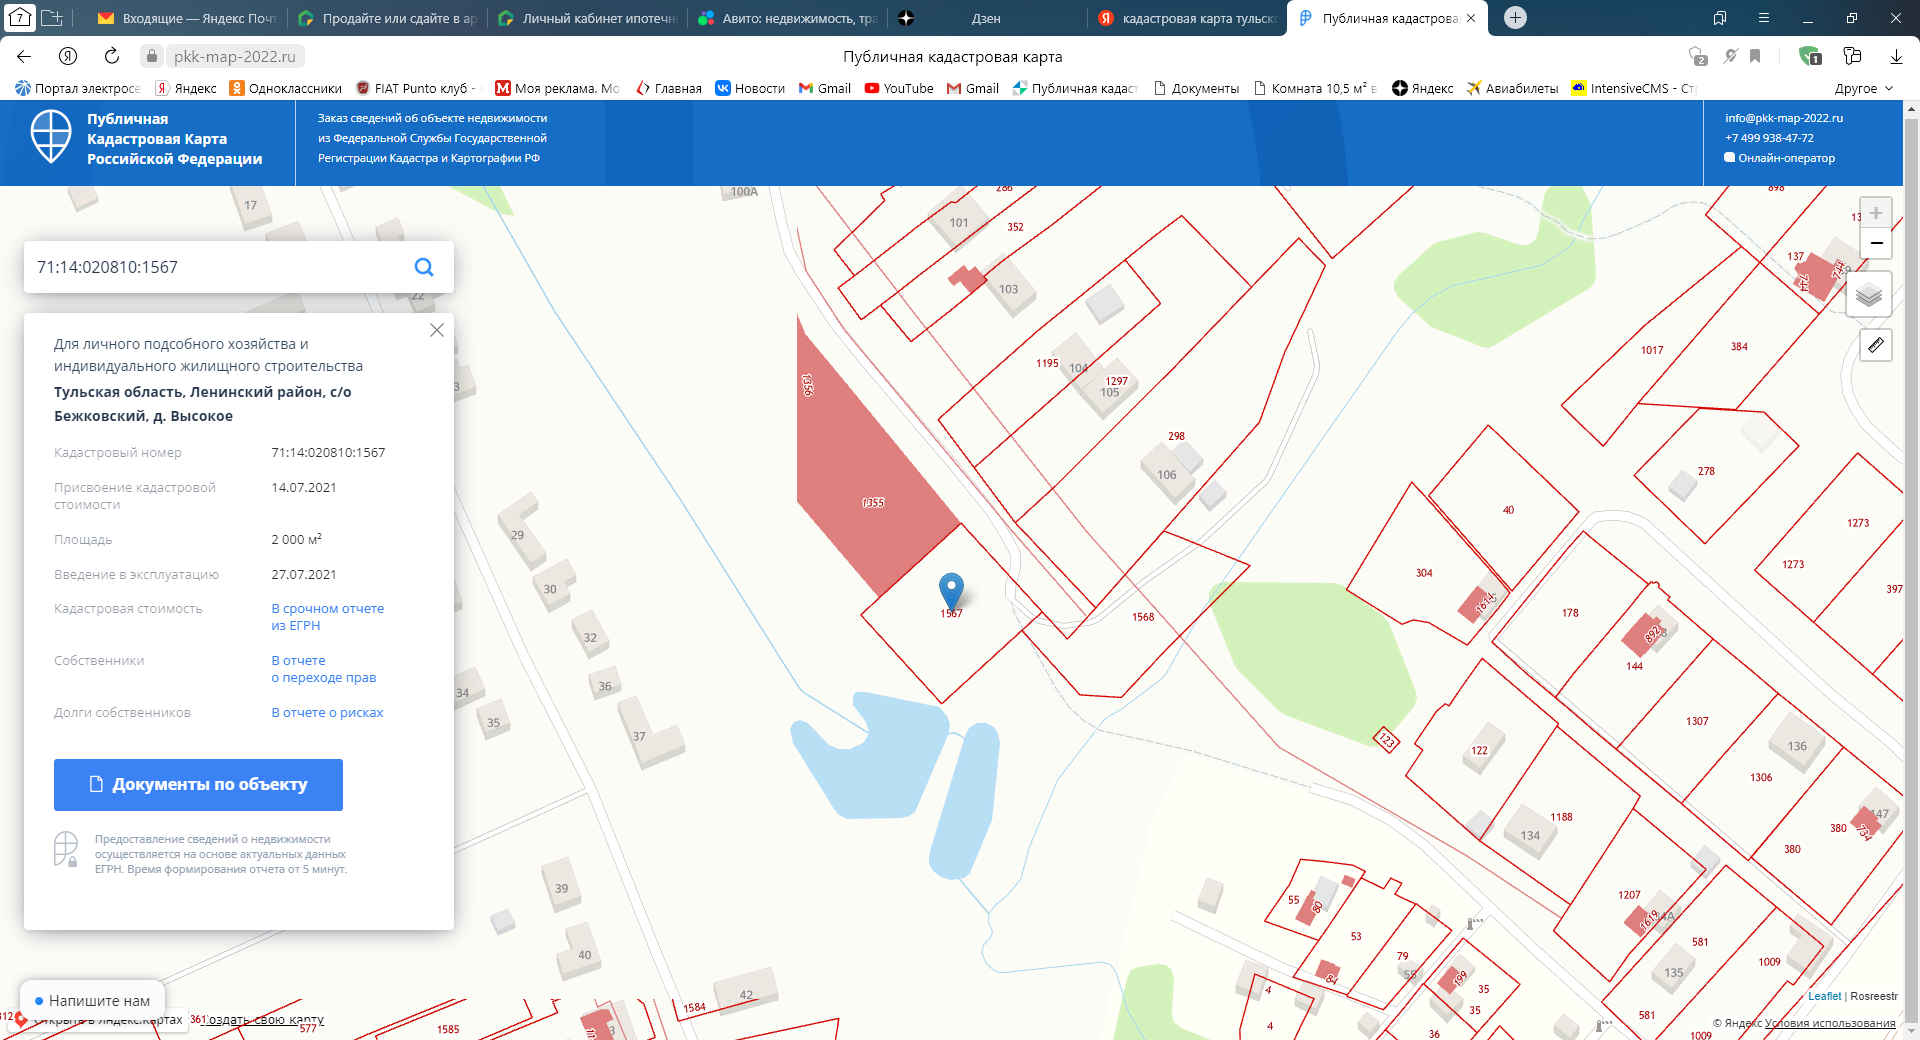The image size is (1920, 1040).
Task: Open the shield icon with badge 2
Action: [x=1697, y=56]
